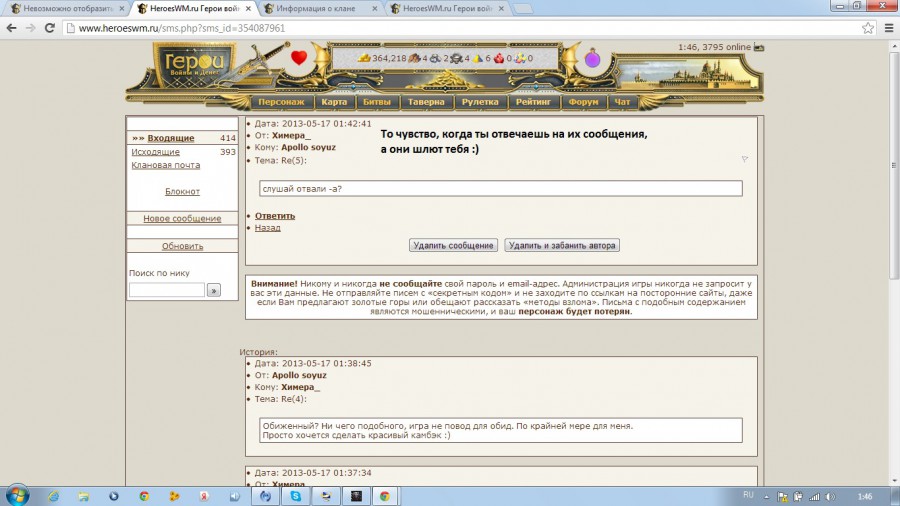Screen dimensions: 900x506
Task: Click the mercury resource icon
Action: [456, 58]
